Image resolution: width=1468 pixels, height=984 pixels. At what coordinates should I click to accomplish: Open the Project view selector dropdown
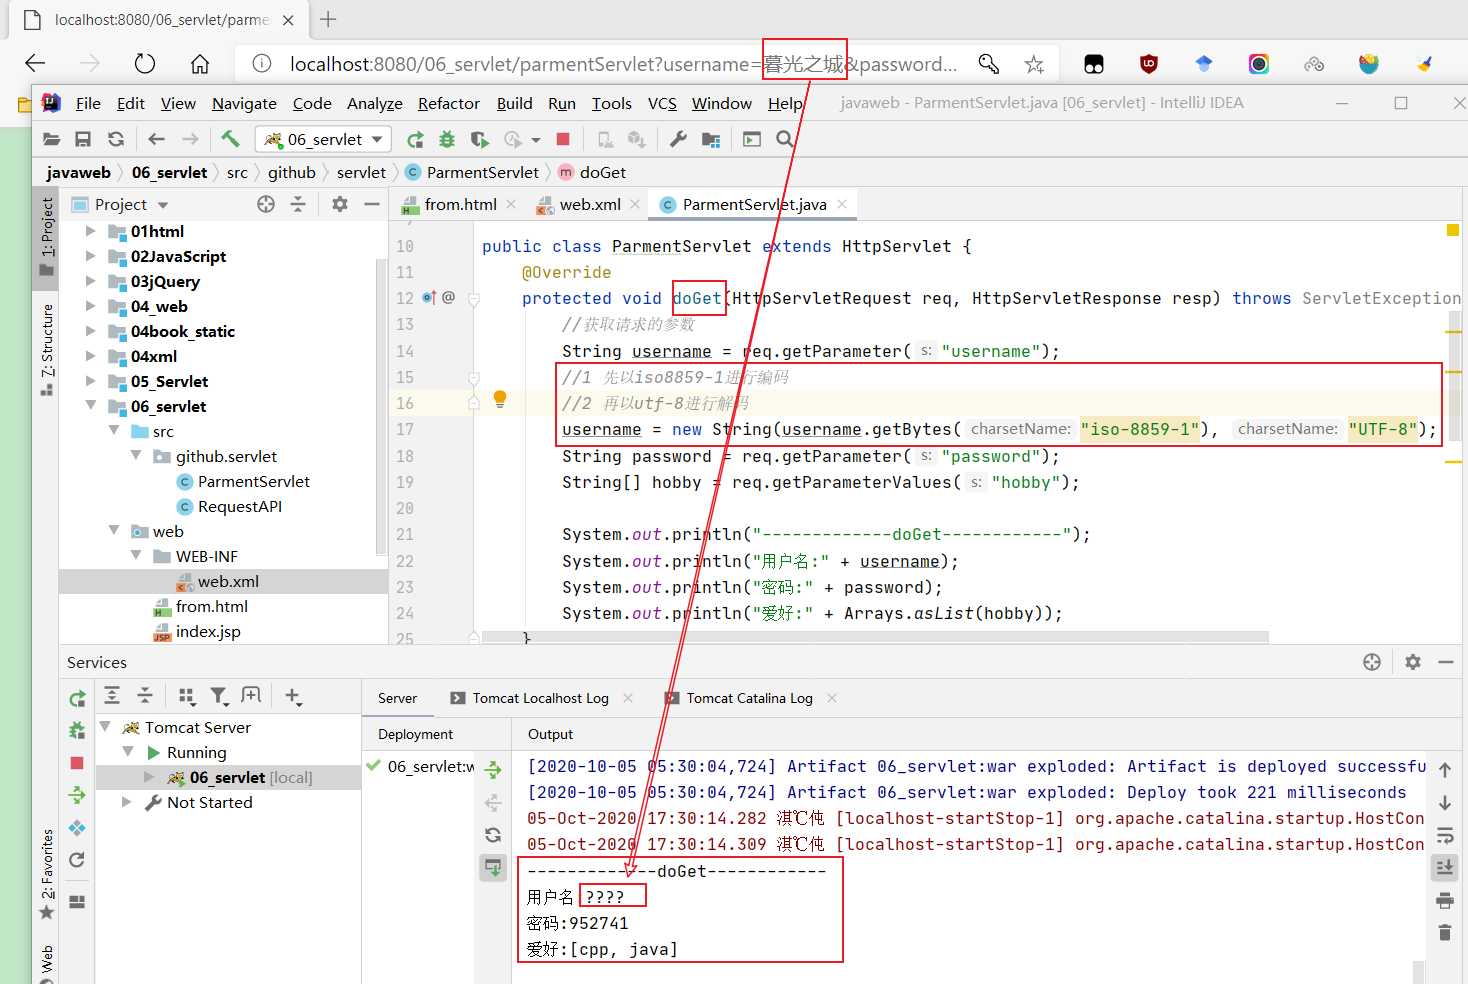tap(119, 204)
